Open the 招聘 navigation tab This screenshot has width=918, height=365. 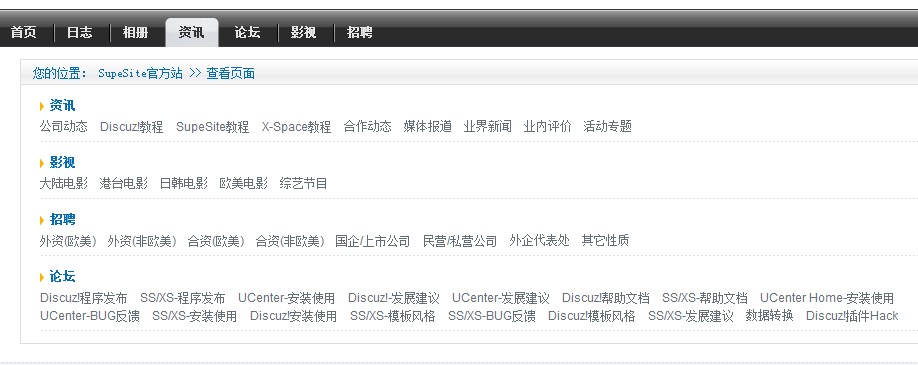pos(359,32)
